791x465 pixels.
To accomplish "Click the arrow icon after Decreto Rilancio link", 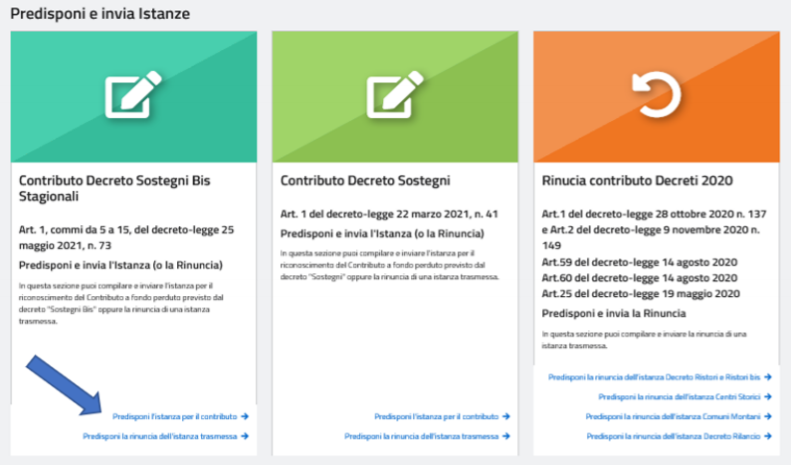I will 767,437.
